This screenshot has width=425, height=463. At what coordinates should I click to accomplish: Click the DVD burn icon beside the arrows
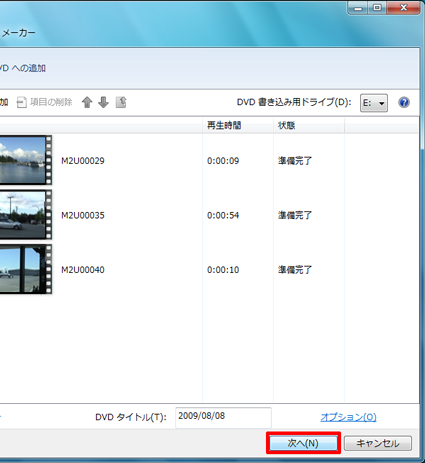(121, 102)
